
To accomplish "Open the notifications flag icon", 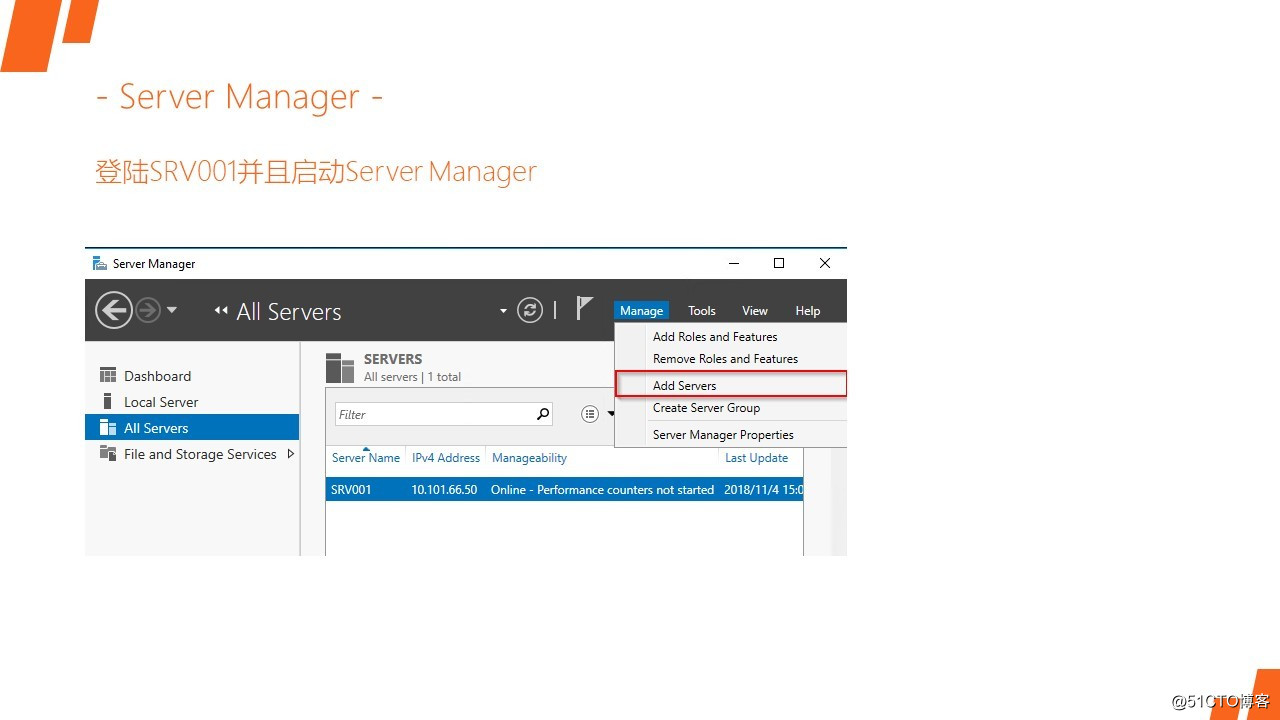I will click(585, 309).
